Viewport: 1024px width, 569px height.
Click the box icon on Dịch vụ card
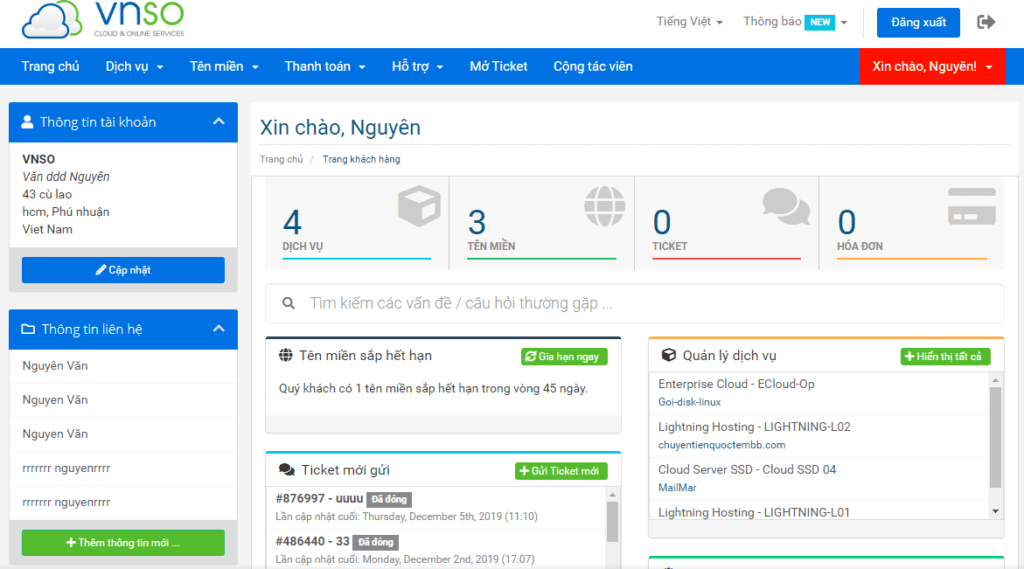point(419,206)
